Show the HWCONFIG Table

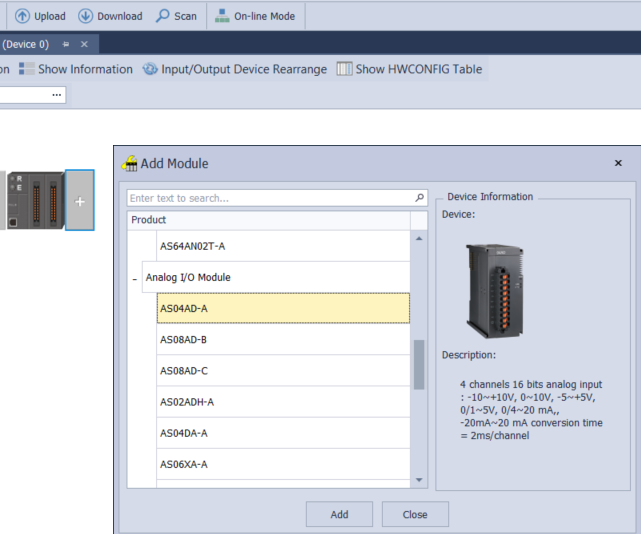(344, 69)
